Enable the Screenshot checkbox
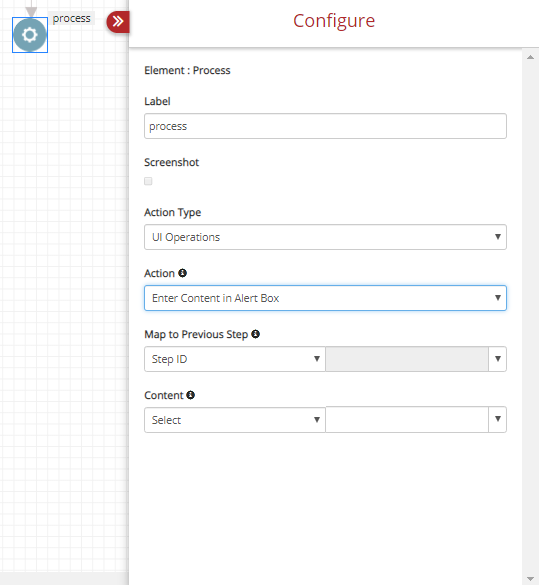Screen dimensions: 539x585 (148, 181)
